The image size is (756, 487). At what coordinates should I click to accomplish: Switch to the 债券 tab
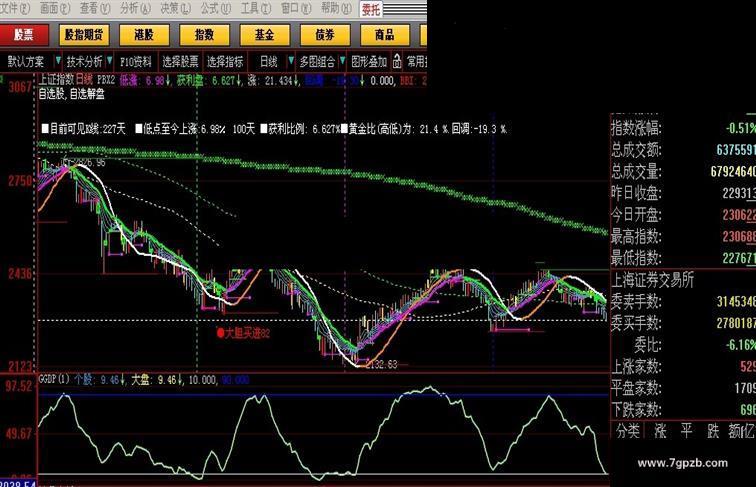coord(324,35)
